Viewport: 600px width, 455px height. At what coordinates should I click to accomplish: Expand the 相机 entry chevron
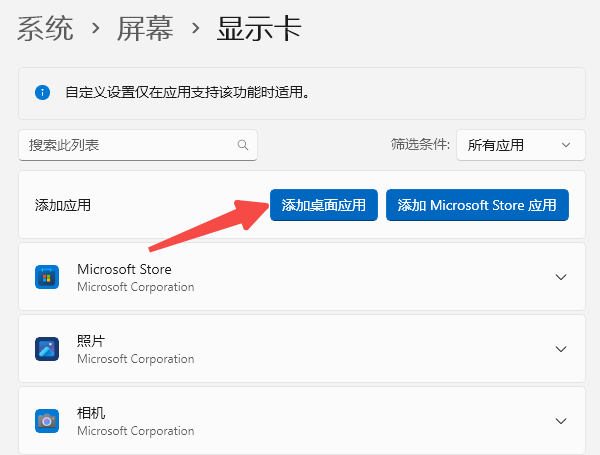(x=561, y=421)
